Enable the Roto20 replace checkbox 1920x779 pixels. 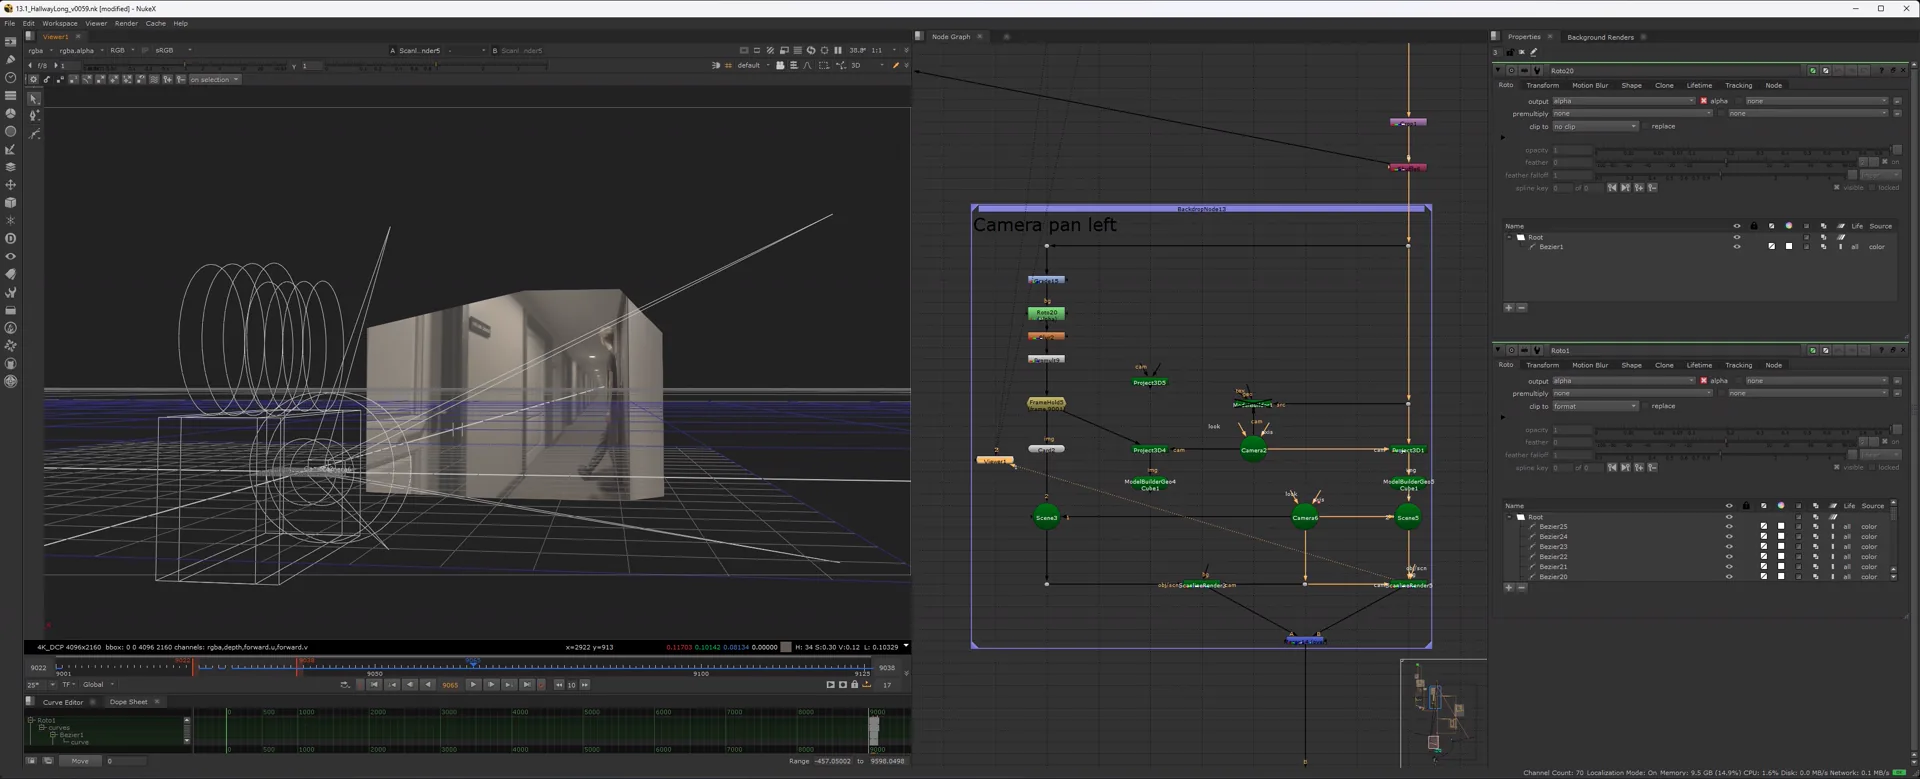pyautogui.click(x=1646, y=126)
